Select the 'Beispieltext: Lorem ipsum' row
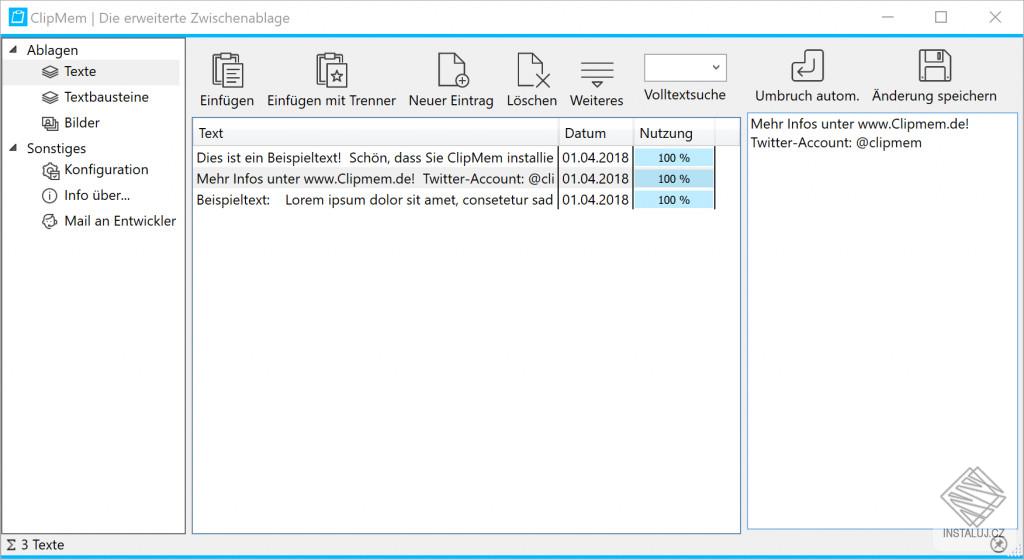 pyautogui.click(x=454, y=200)
